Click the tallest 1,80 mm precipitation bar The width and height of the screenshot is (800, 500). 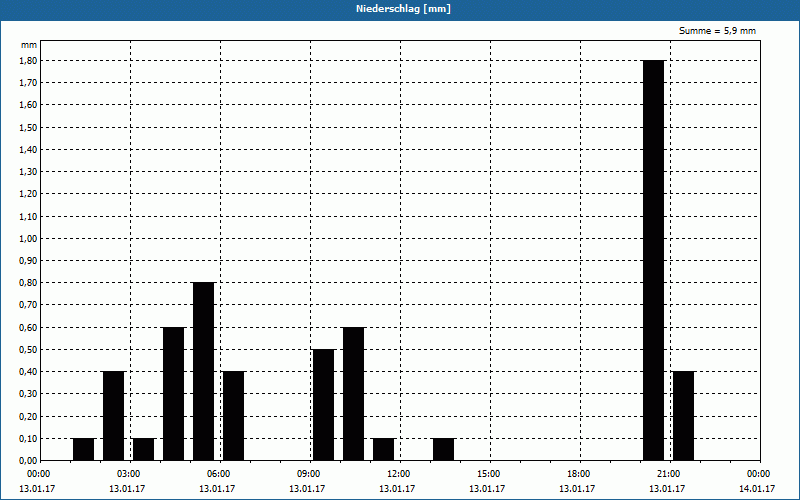pos(654,260)
